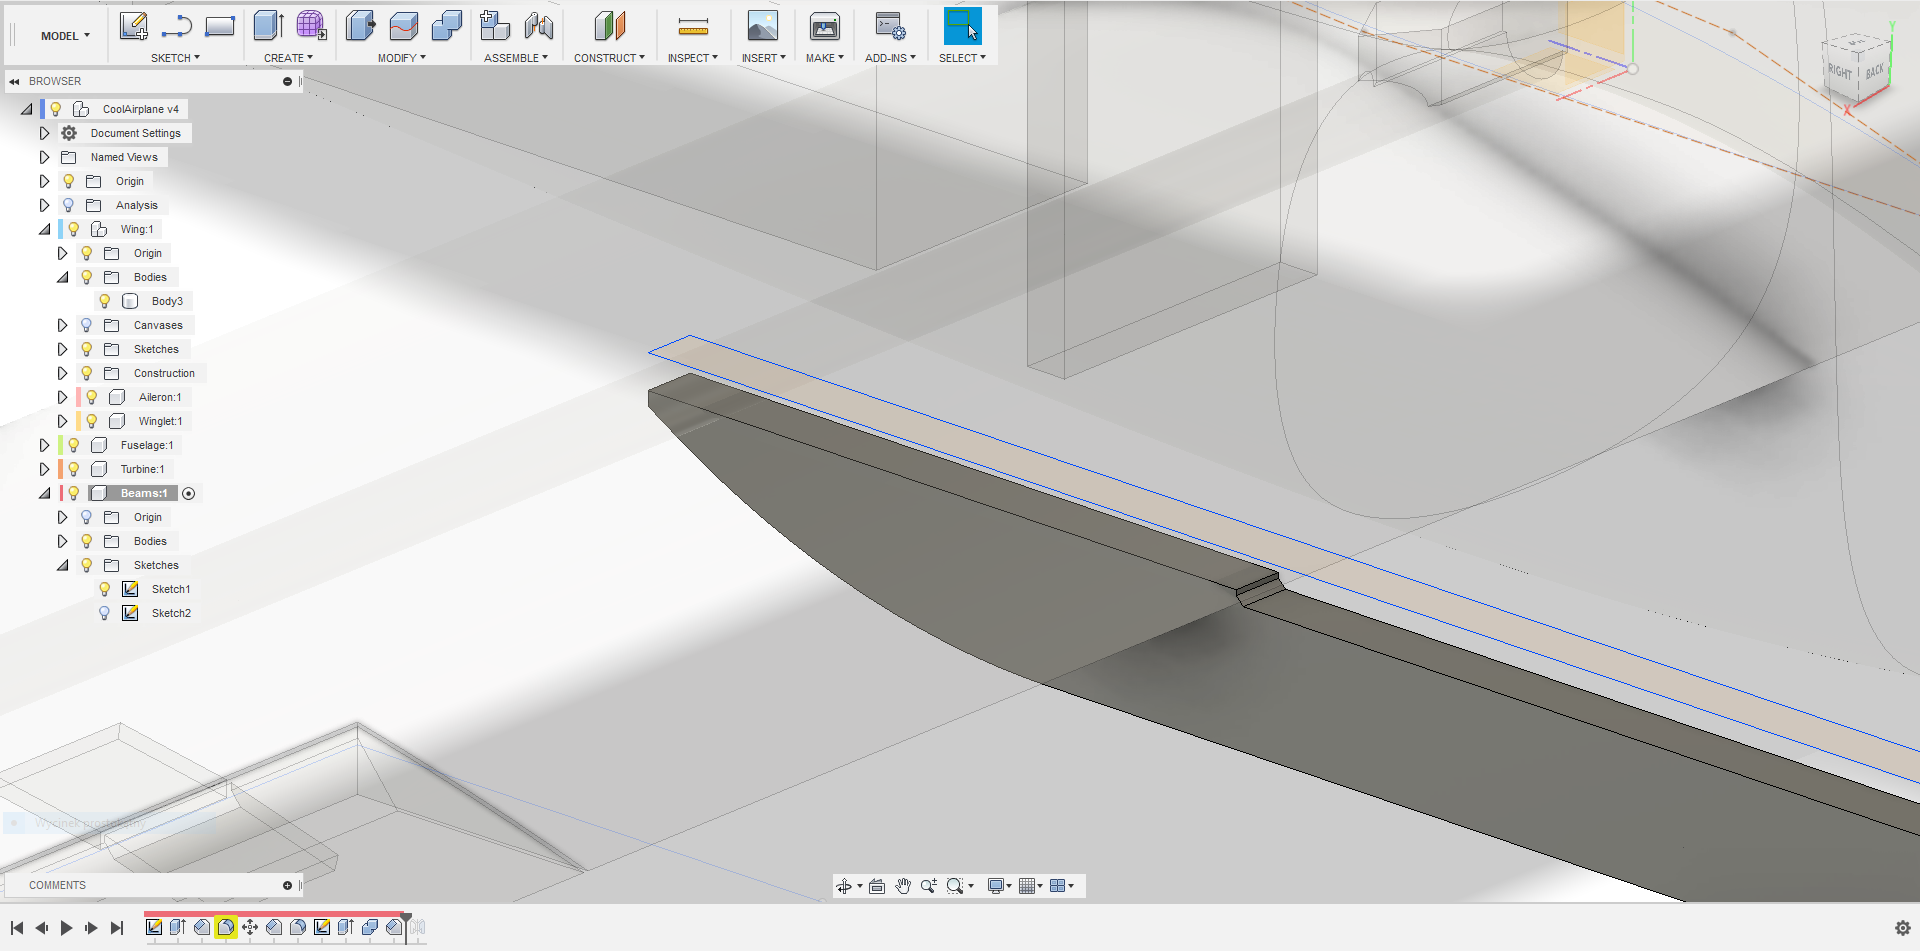
Task: Hide the Aileron:1 component via bulb
Action: [92, 397]
